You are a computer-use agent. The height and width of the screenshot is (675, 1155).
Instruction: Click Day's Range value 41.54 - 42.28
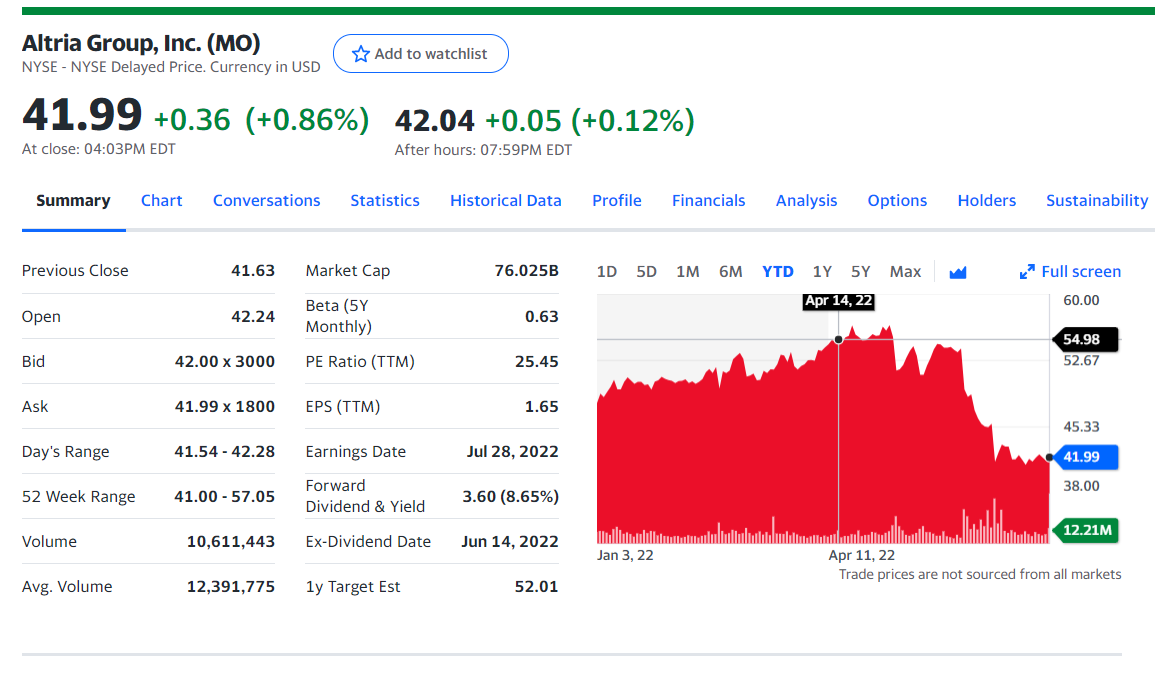coord(225,451)
